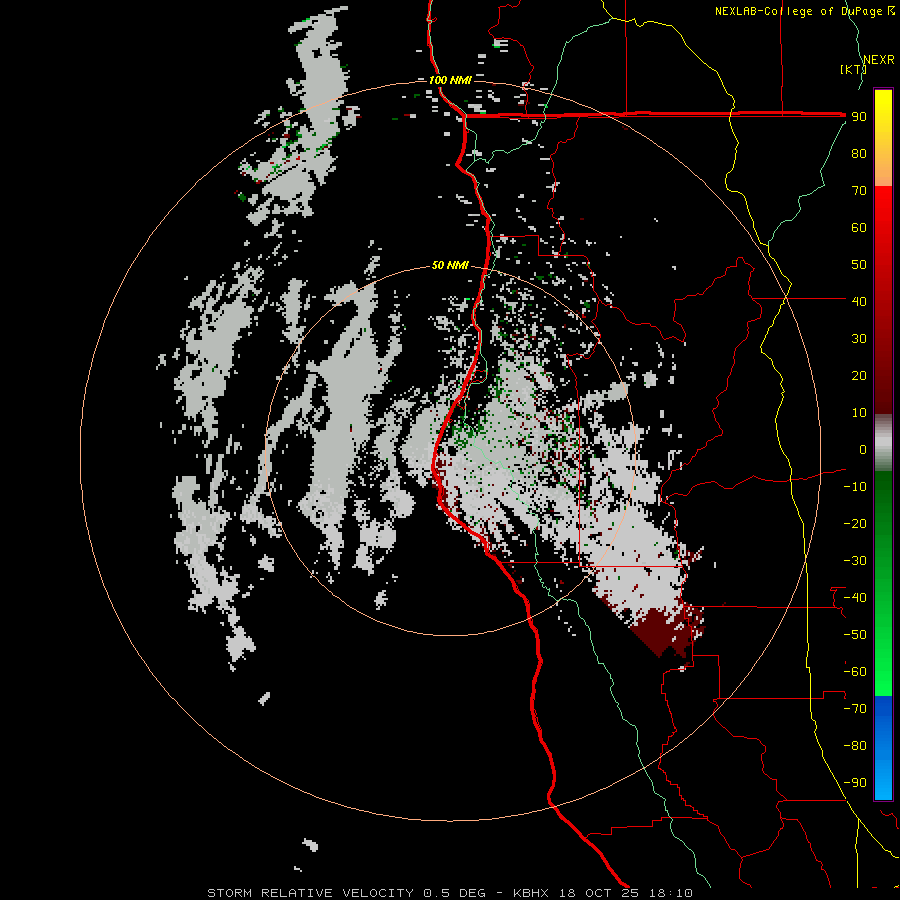Click the 18:10 timestamp
The image size is (900, 900).
coord(670,893)
